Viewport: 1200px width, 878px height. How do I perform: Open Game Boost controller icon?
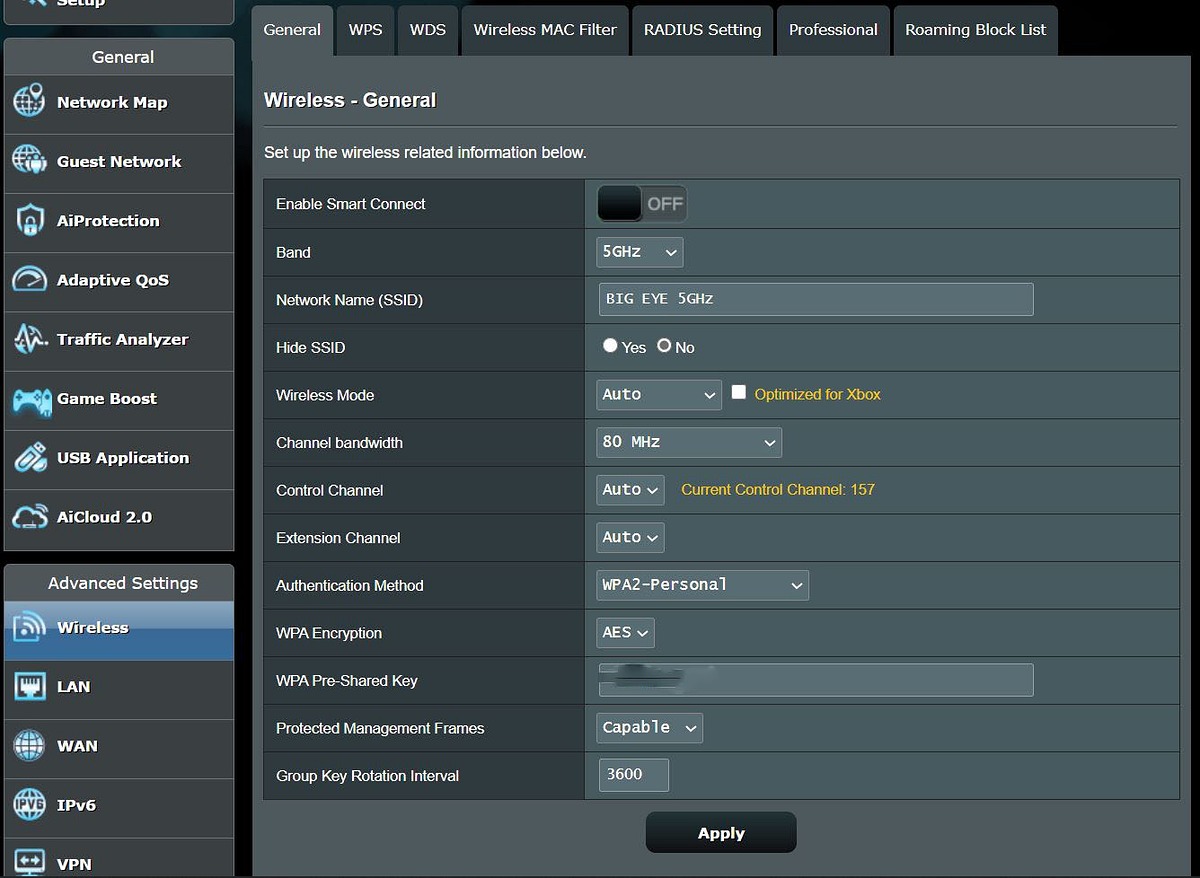[x=29, y=399]
